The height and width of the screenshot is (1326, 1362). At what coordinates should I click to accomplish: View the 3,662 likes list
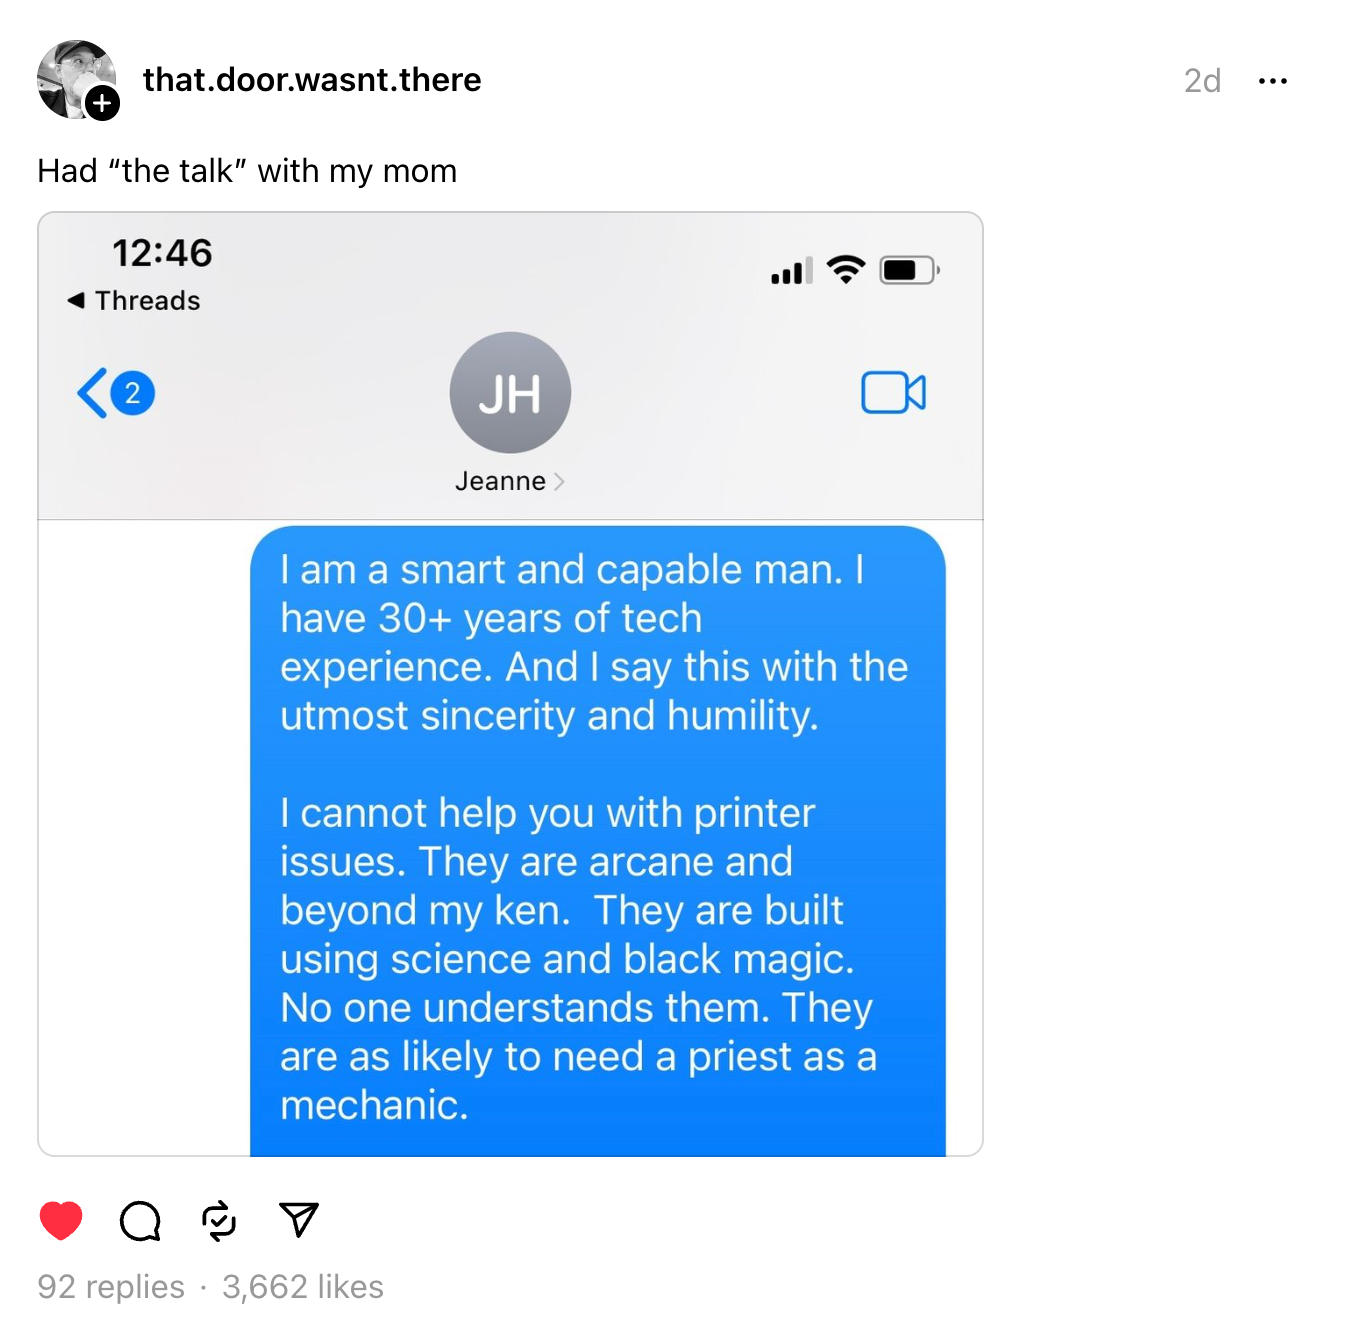click(303, 1286)
